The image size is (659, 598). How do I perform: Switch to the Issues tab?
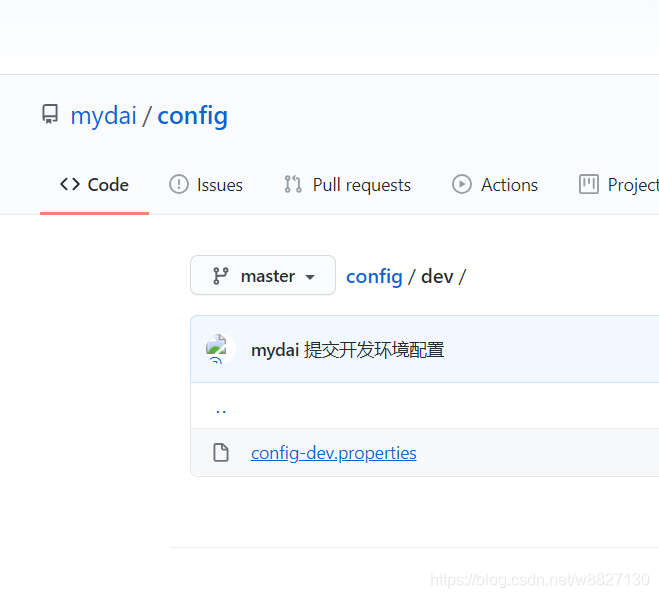[x=206, y=185]
